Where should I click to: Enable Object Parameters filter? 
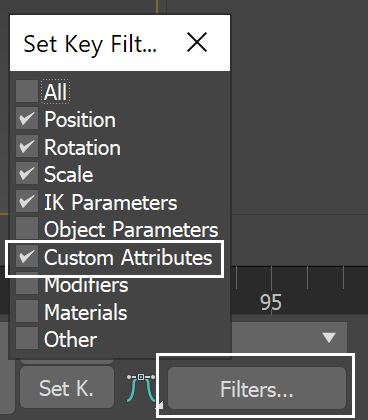tap(27, 228)
